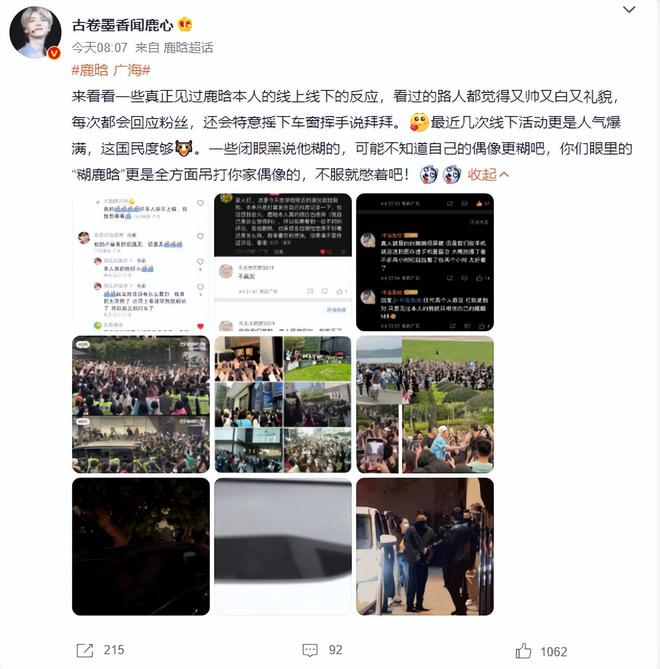Open the dark nighttime car thumbnail
The height and width of the screenshot is (669, 660).
(x=141, y=547)
